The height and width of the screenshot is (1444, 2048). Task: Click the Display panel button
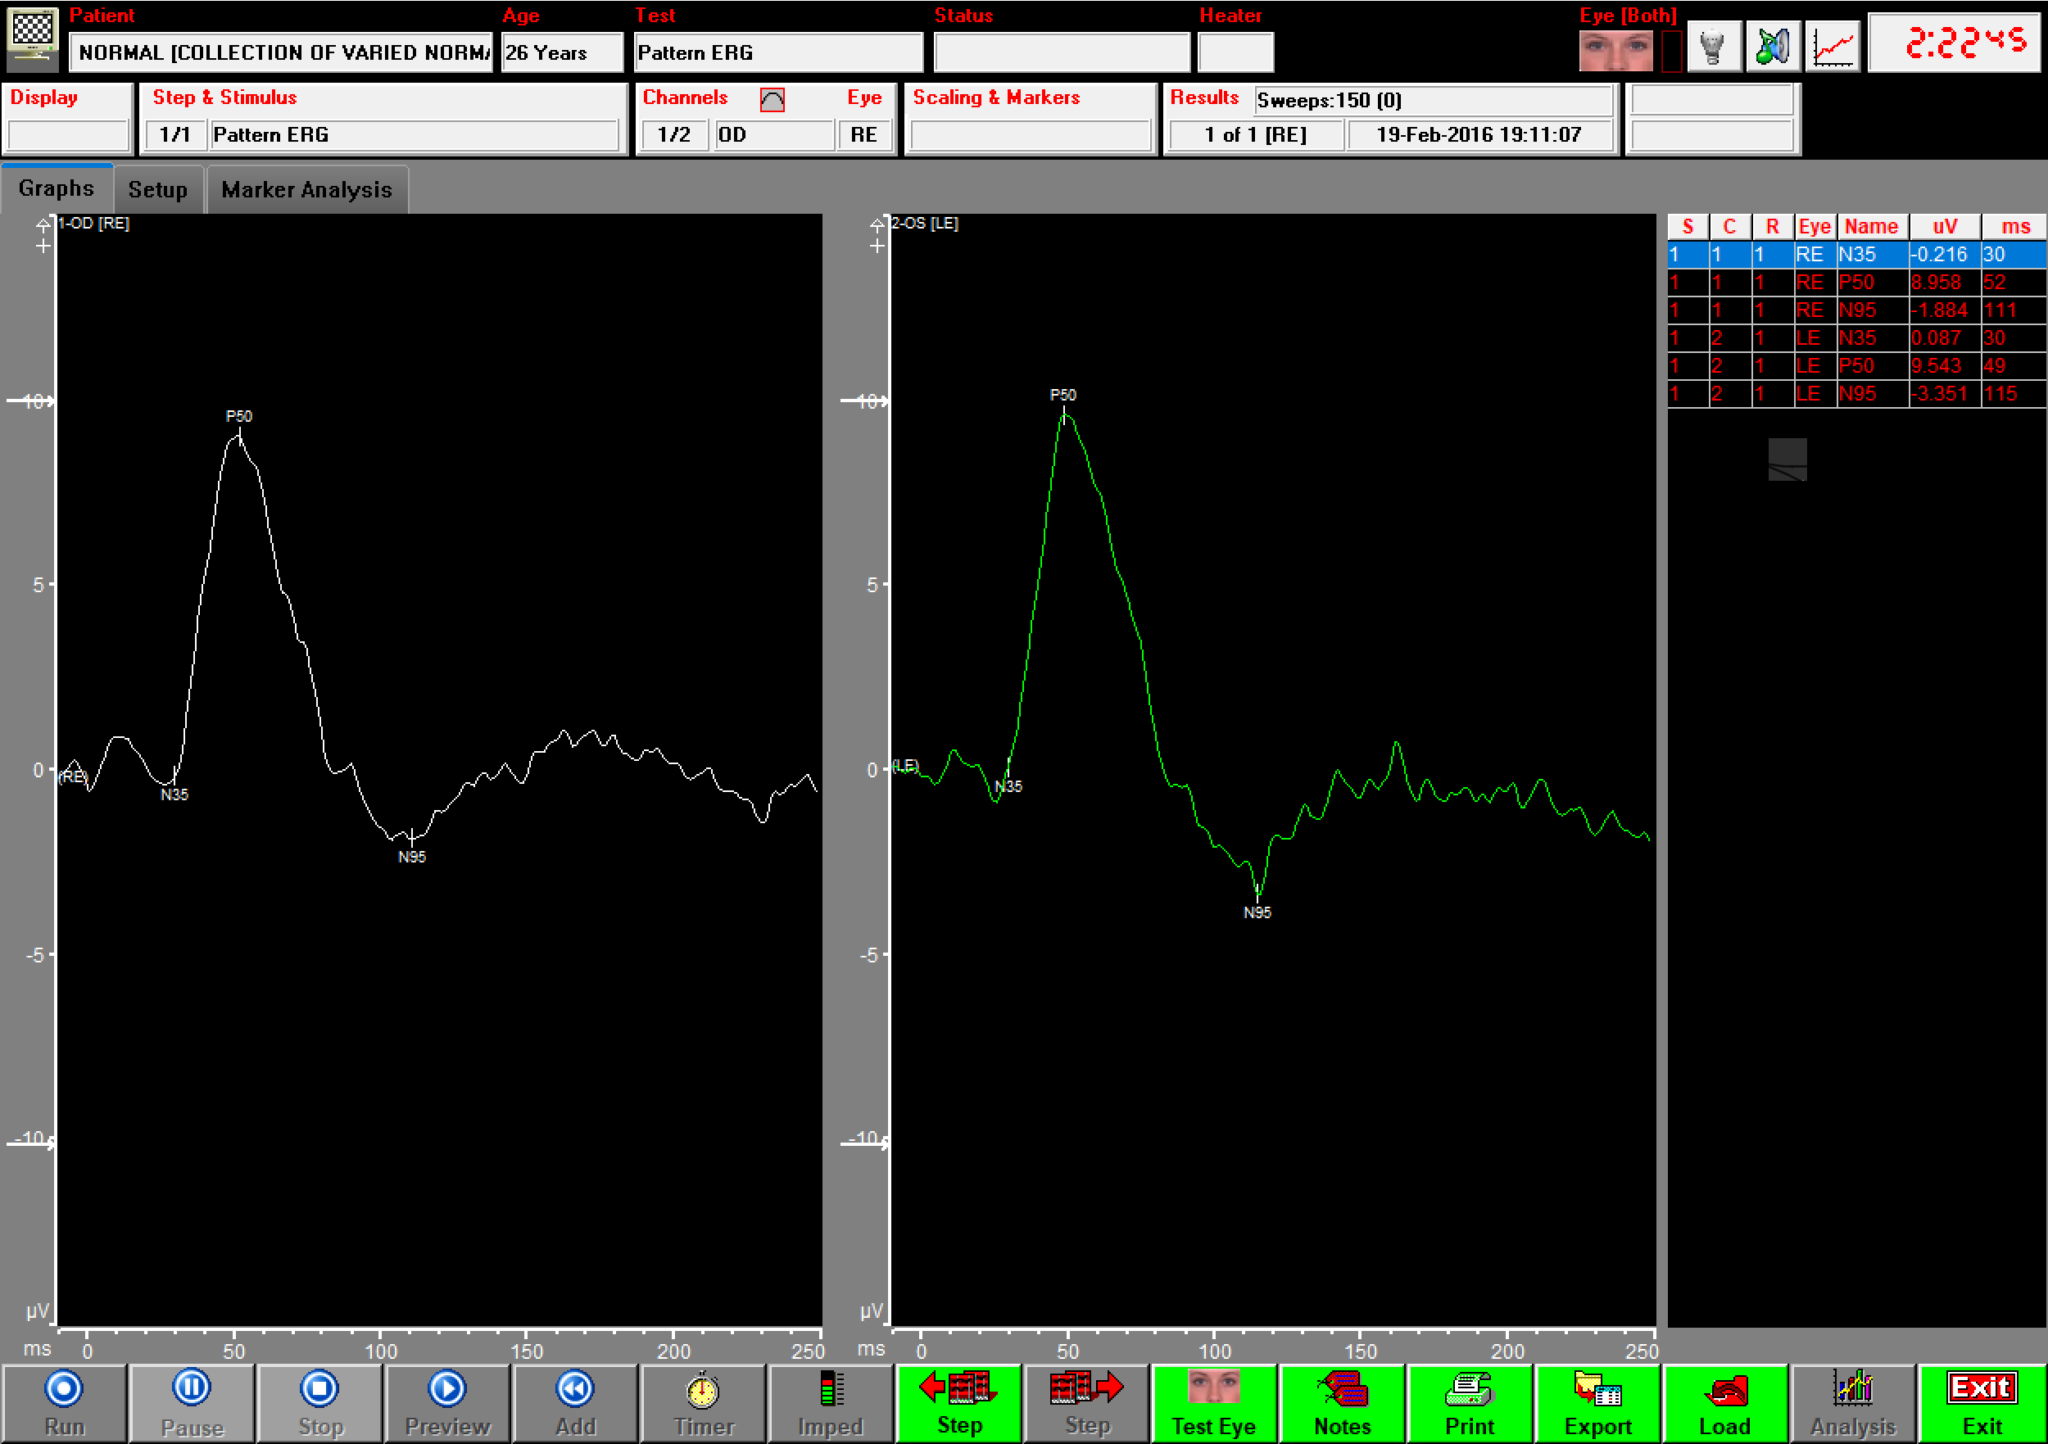[67, 135]
